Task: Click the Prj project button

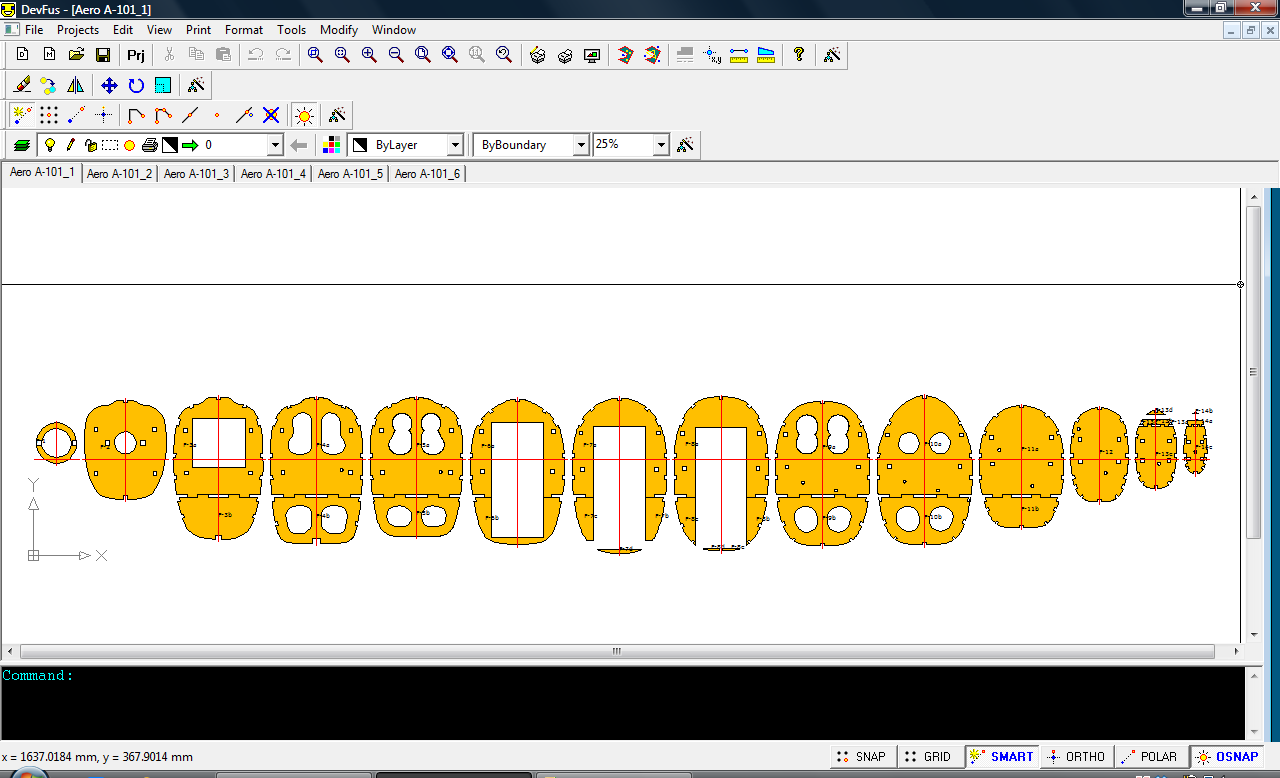Action: coord(136,55)
